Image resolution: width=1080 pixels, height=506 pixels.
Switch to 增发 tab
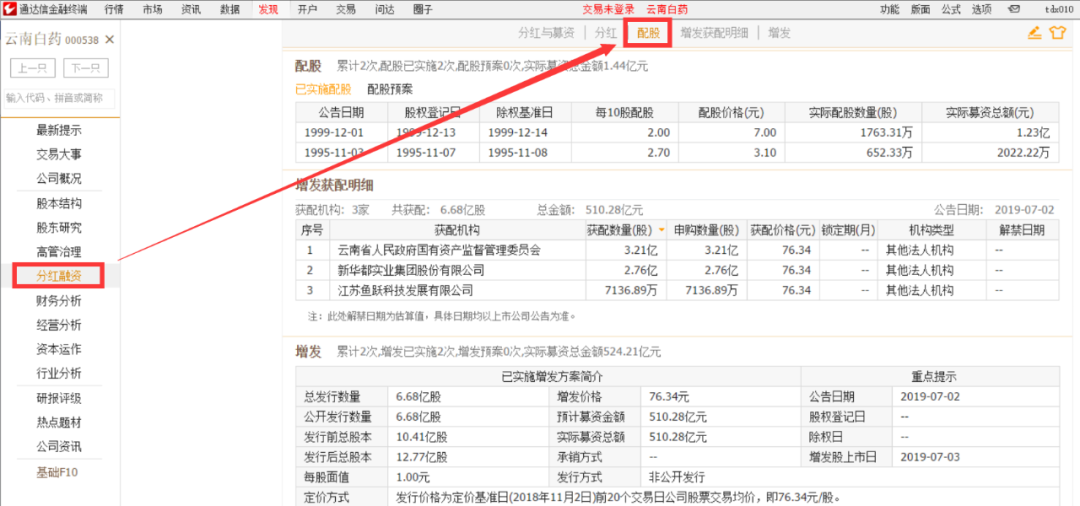point(779,32)
